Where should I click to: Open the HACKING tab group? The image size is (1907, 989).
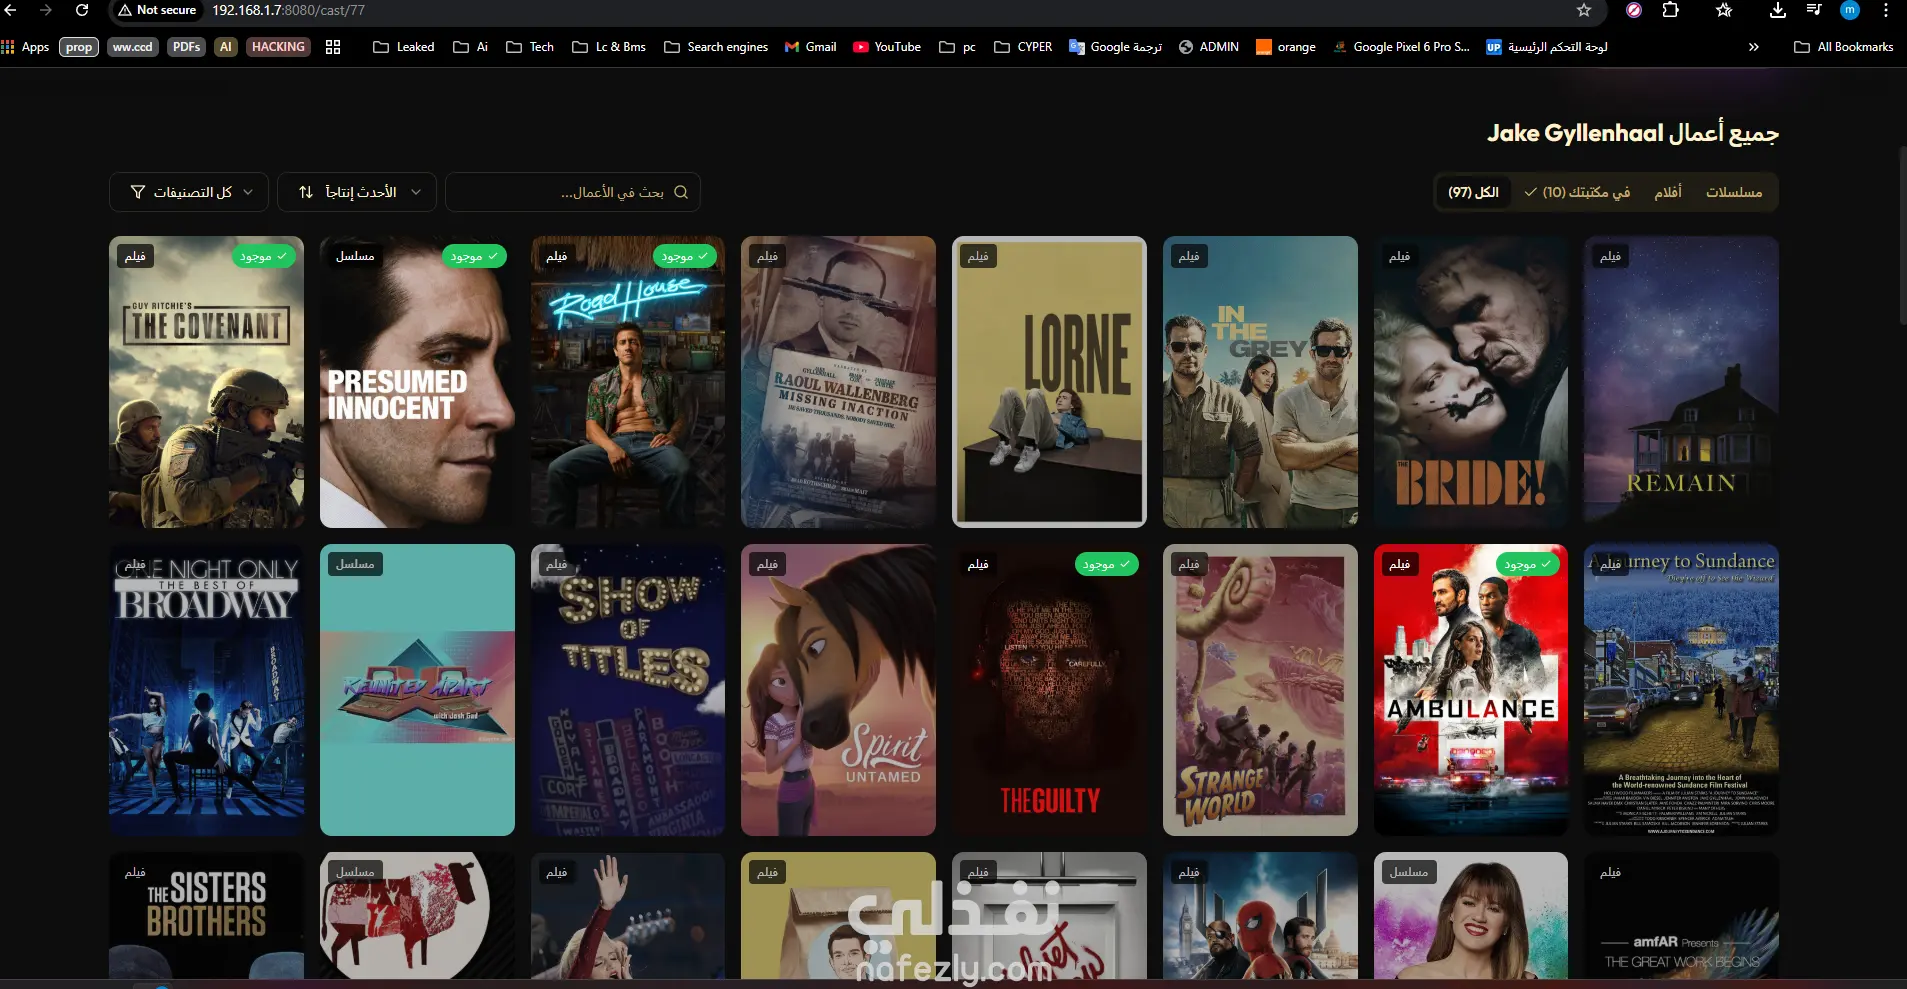tap(278, 47)
